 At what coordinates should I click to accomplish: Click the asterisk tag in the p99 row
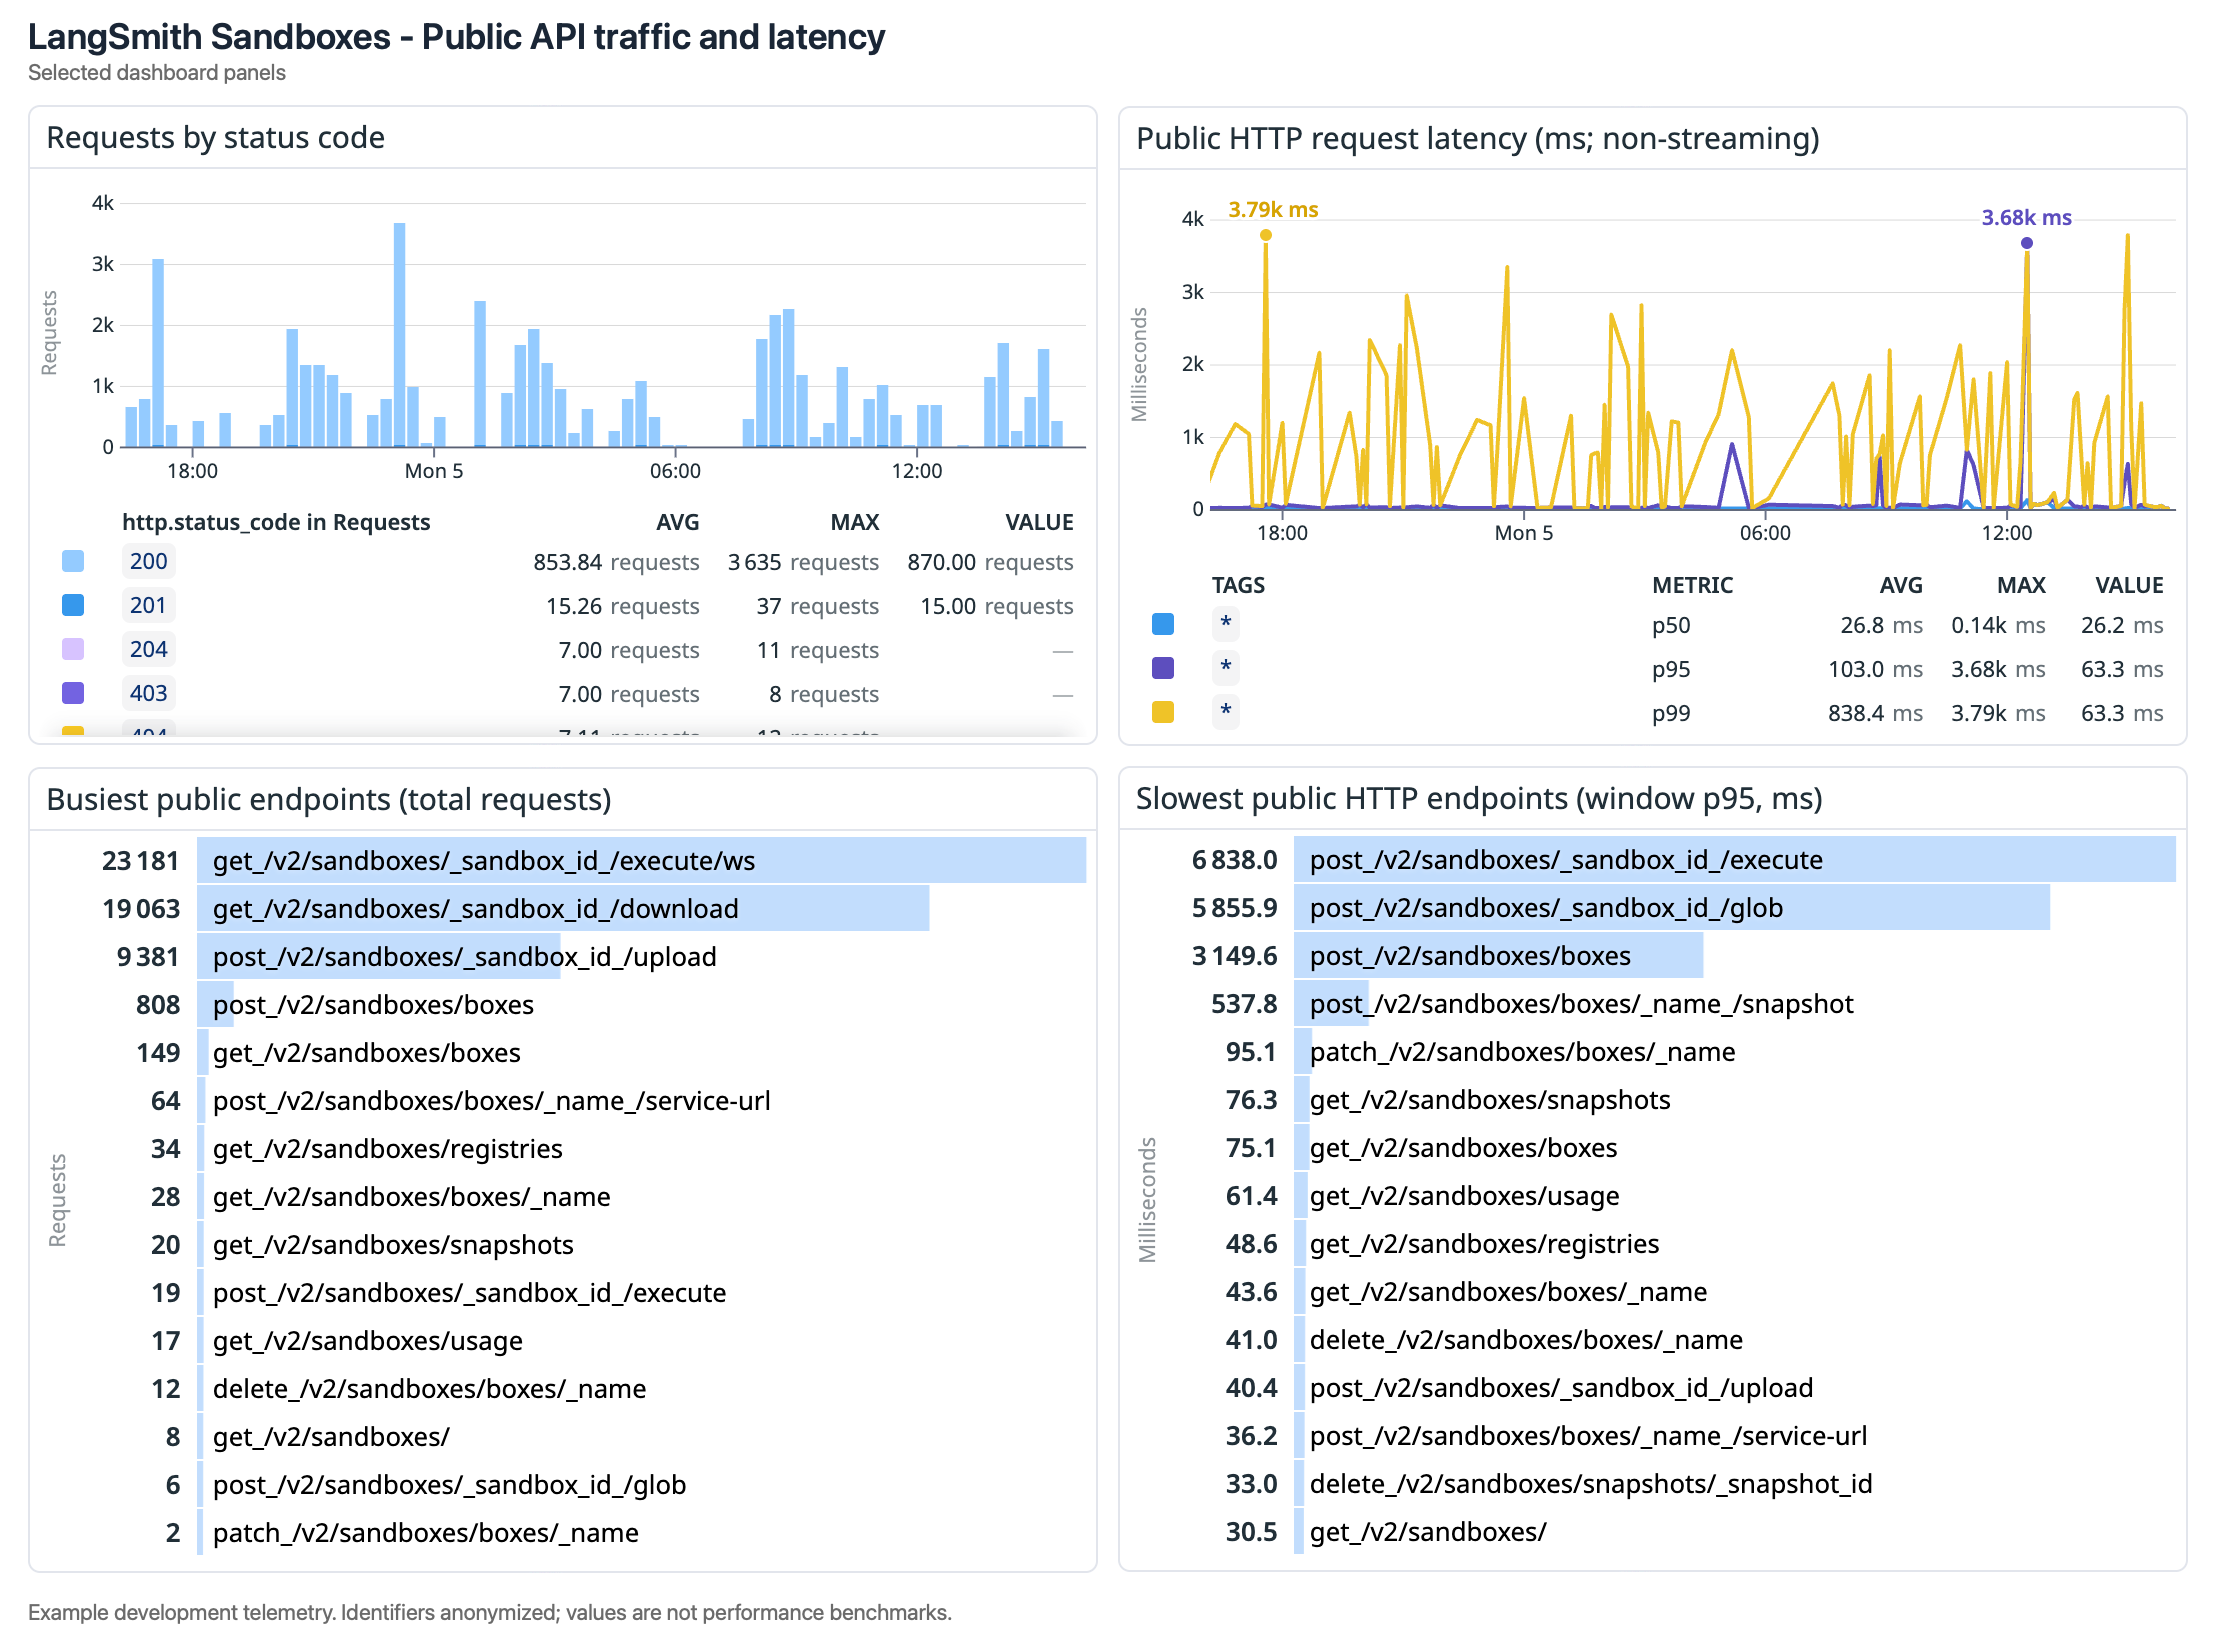point(1226,712)
